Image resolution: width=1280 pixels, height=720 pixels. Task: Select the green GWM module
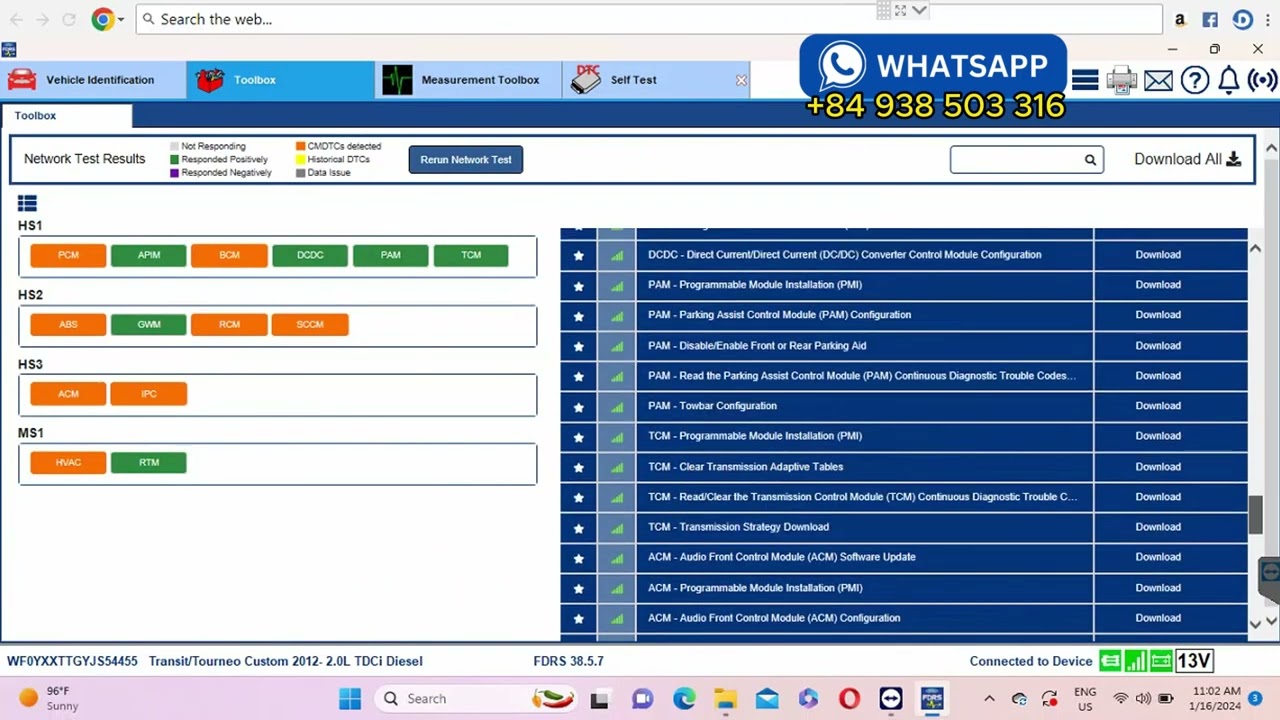(149, 324)
